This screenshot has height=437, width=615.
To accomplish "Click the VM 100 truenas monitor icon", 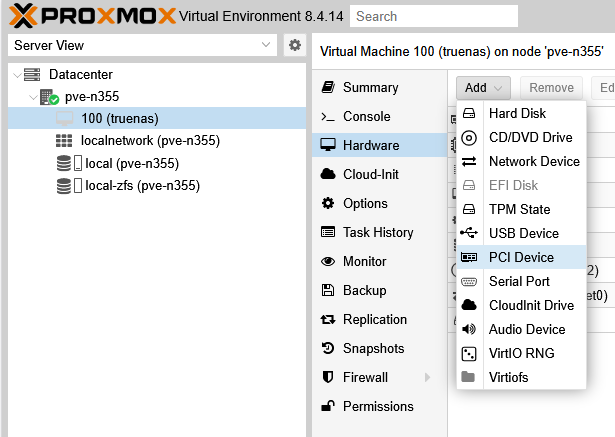I will click(x=64, y=118).
